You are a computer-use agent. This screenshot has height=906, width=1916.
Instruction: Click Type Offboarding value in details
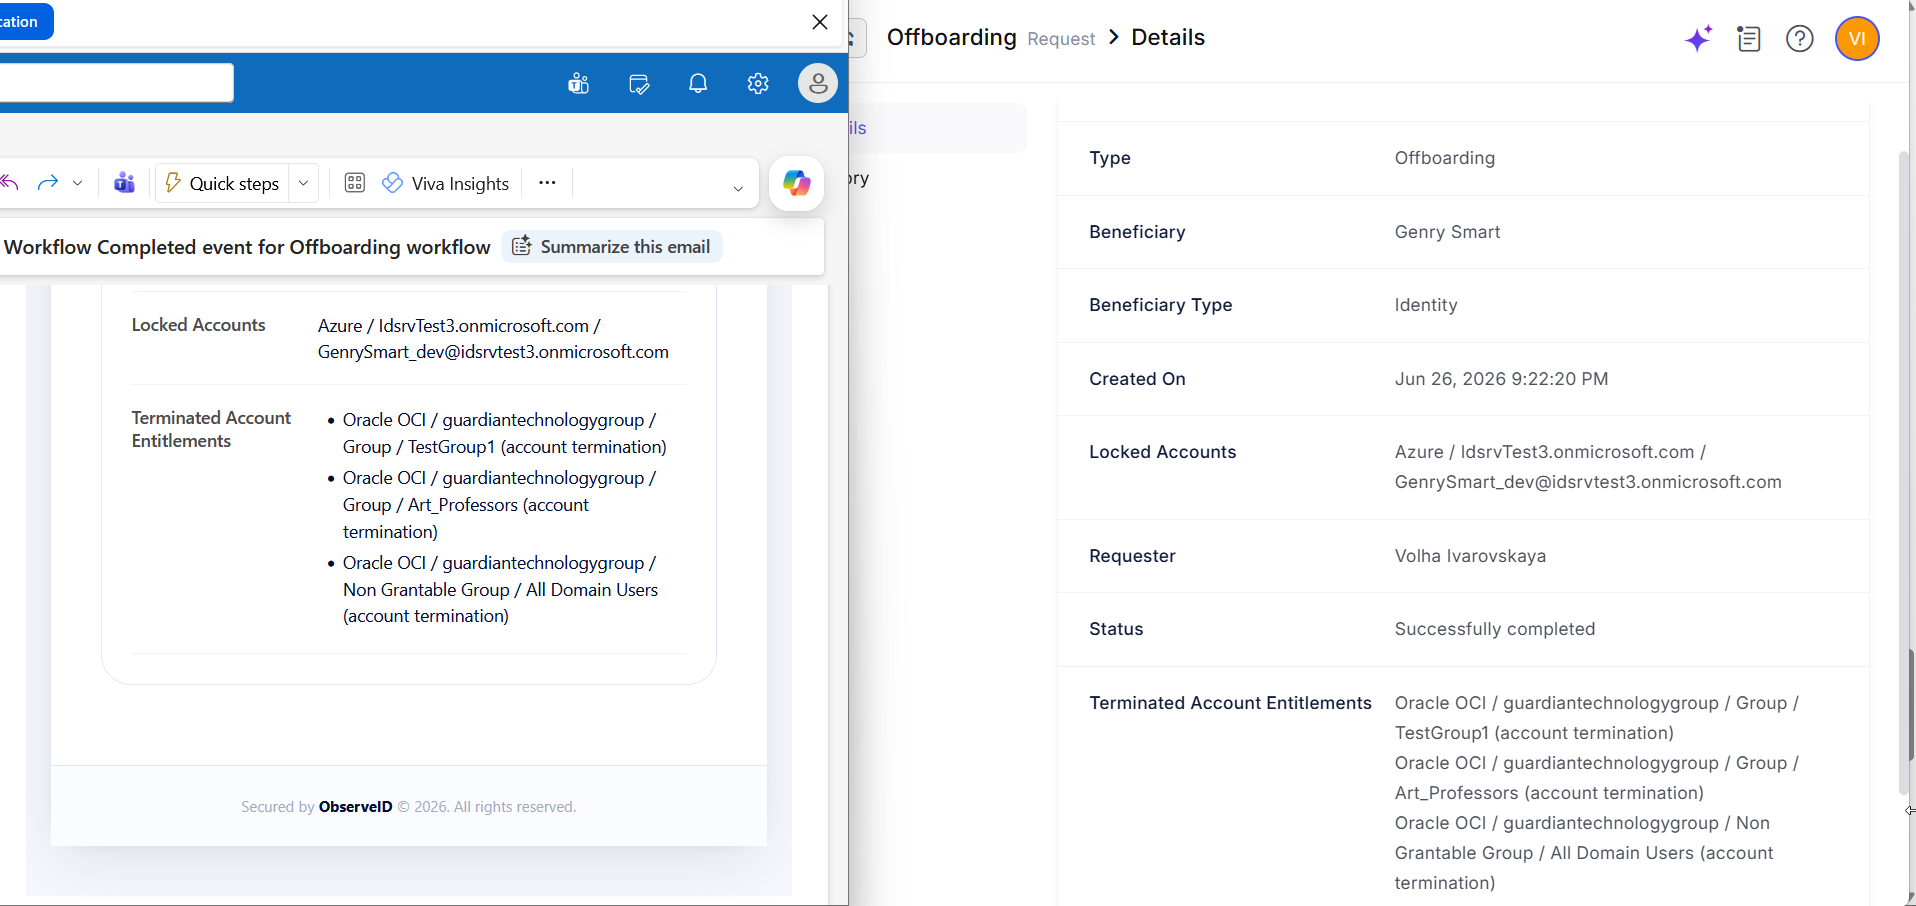coord(1445,158)
